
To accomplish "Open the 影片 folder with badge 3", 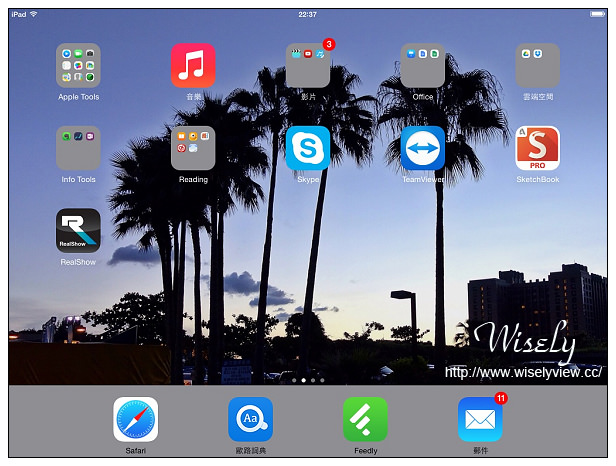I will click(x=308, y=65).
